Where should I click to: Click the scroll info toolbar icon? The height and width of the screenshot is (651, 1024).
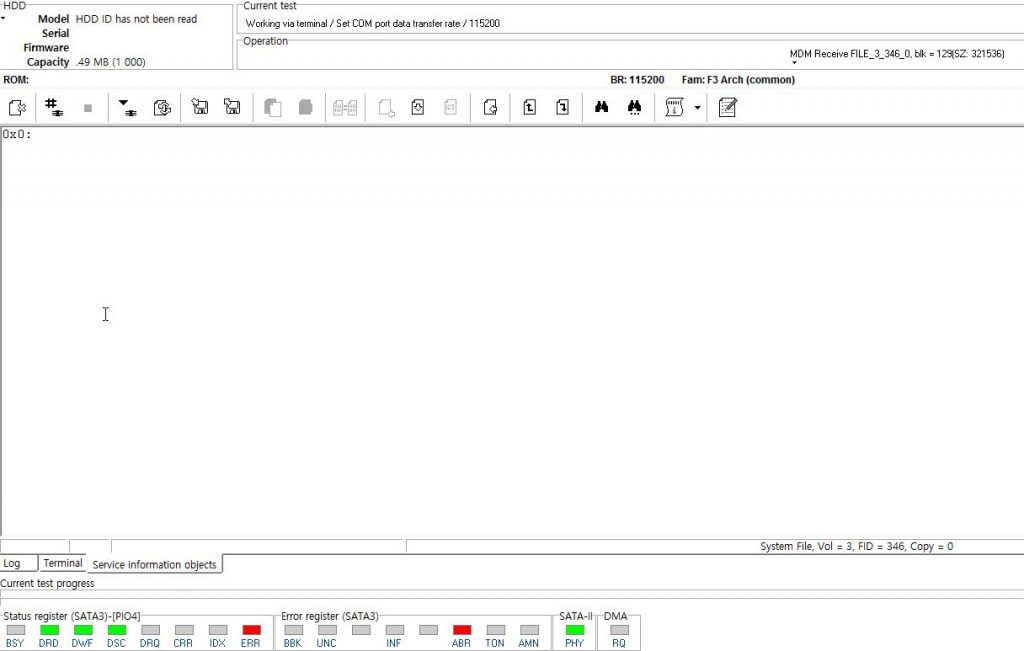tap(674, 107)
